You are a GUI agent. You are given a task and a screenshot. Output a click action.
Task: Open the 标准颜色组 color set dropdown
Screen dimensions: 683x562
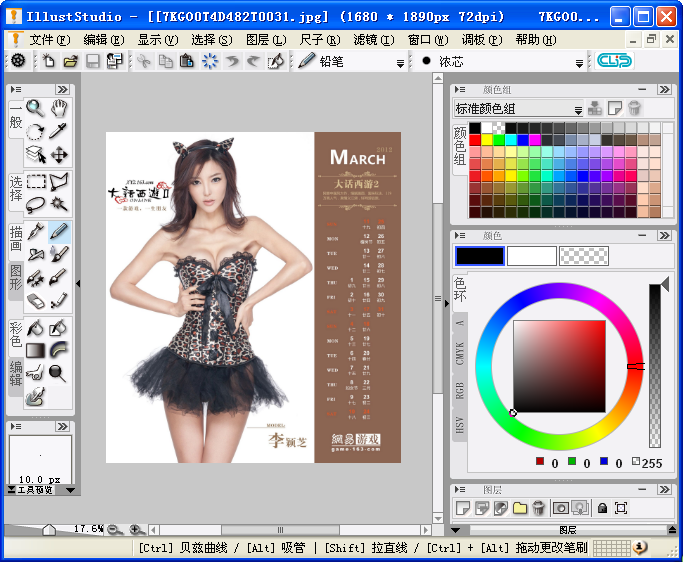578,109
